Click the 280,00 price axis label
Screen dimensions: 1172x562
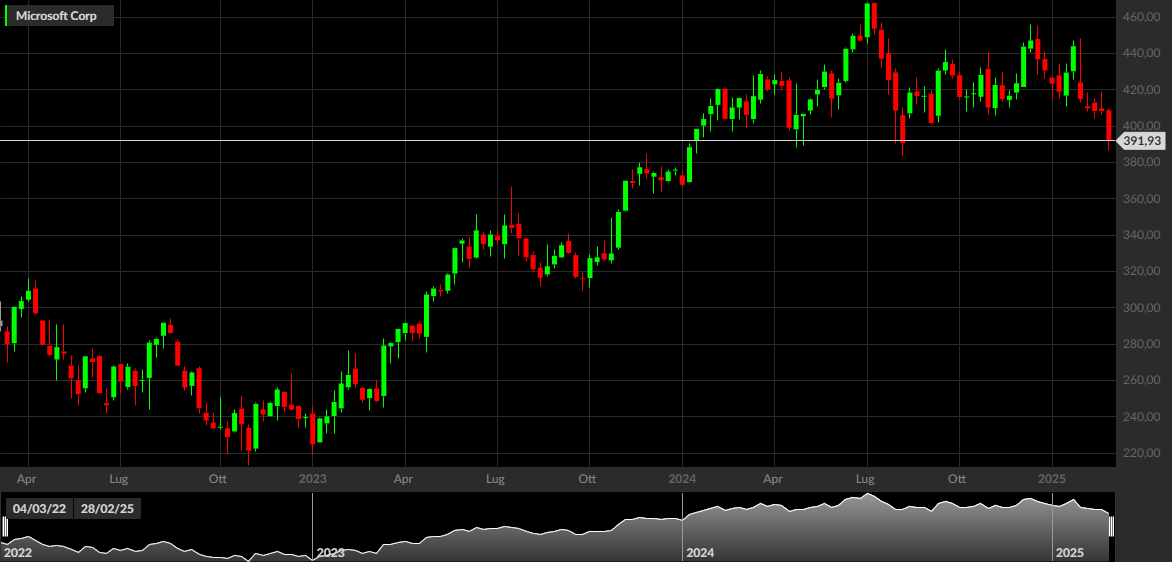click(1141, 345)
